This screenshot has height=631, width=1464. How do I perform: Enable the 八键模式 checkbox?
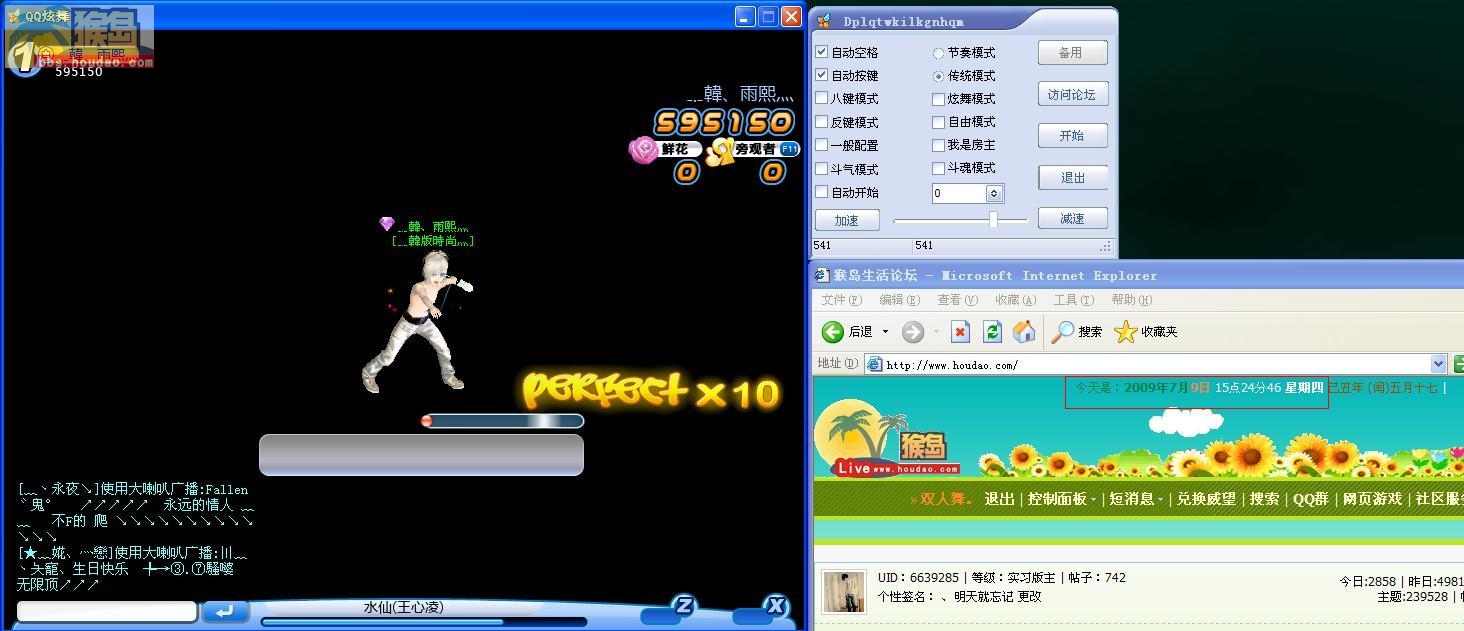tap(822, 98)
